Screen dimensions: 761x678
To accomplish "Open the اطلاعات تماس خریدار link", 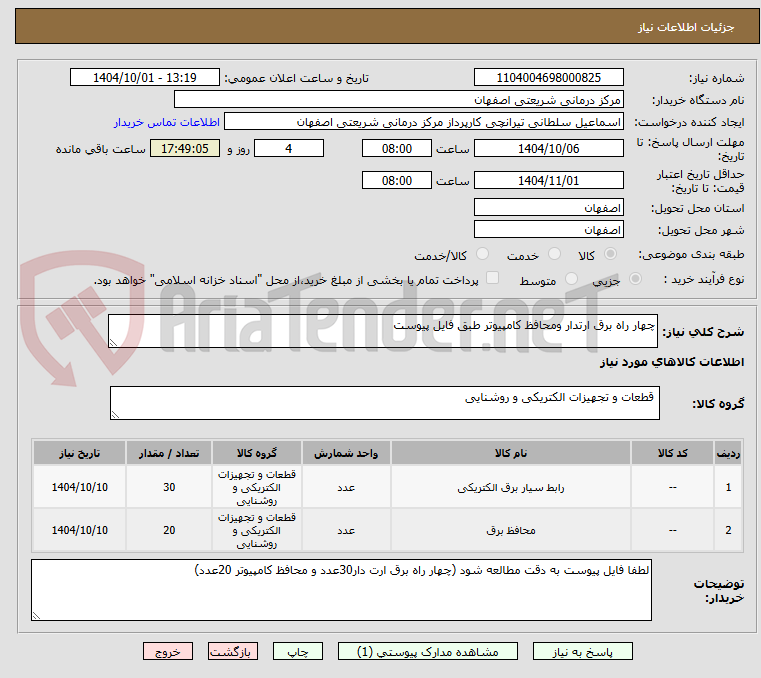I will (x=167, y=122).
